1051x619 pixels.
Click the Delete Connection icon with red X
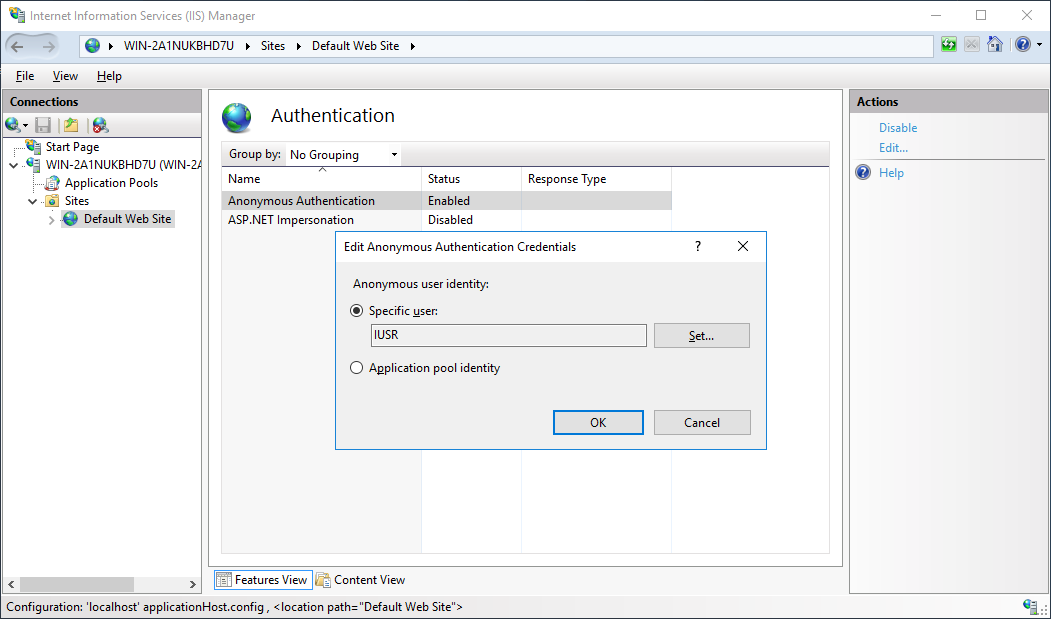tap(100, 125)
